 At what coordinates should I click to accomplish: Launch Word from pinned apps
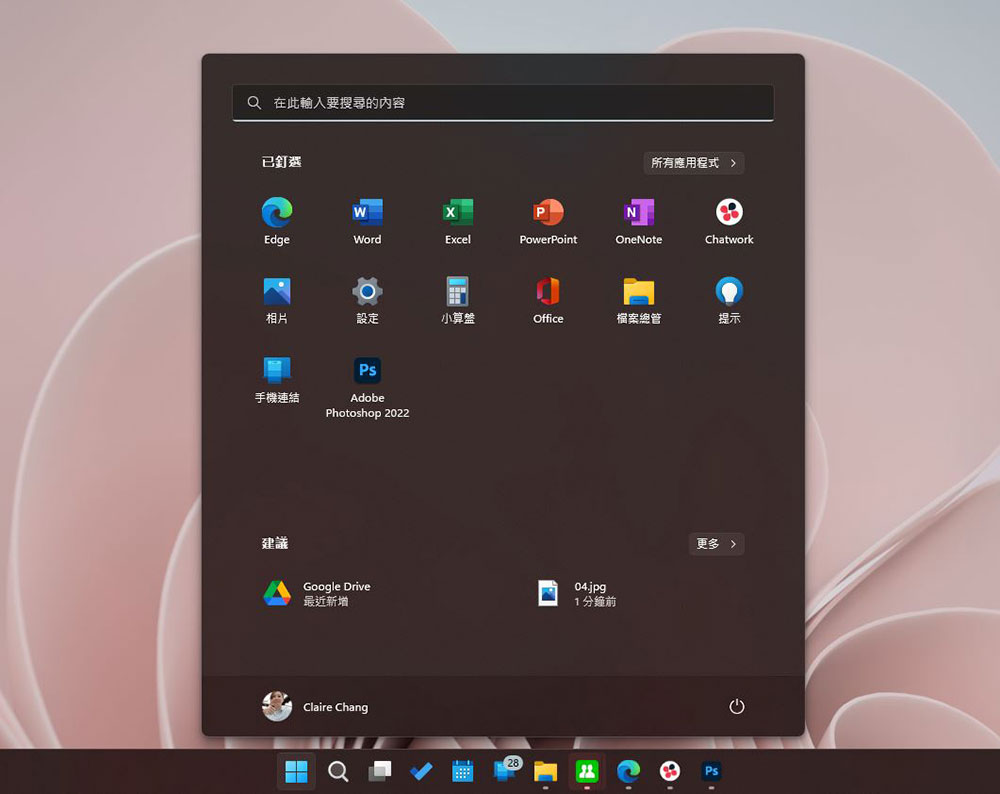point(367,221)
